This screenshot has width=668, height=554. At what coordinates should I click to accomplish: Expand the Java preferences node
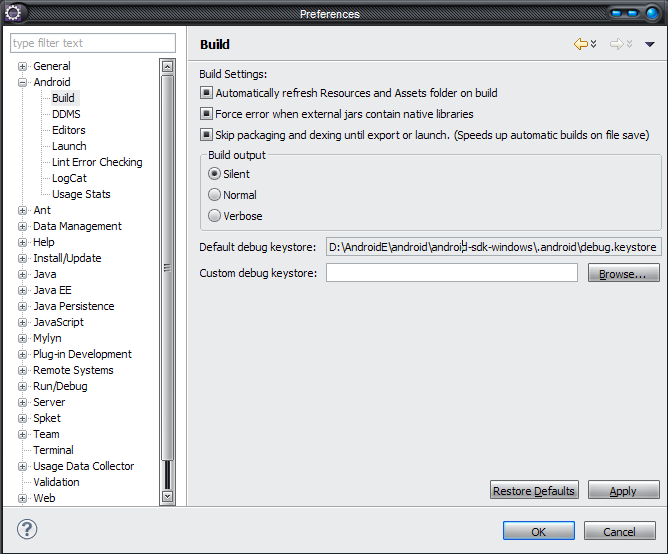click(22, 274)
